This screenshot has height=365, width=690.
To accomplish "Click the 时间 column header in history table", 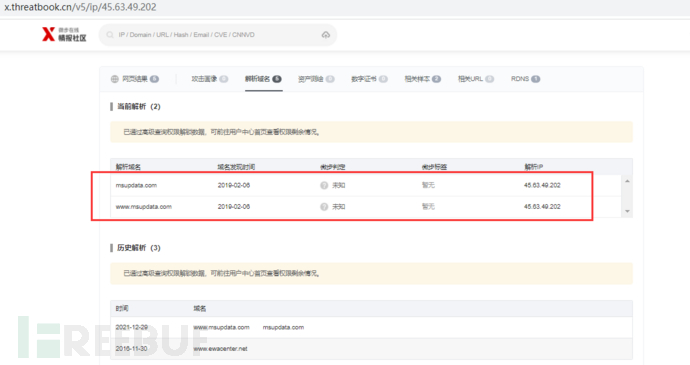I will pos(122,309).
